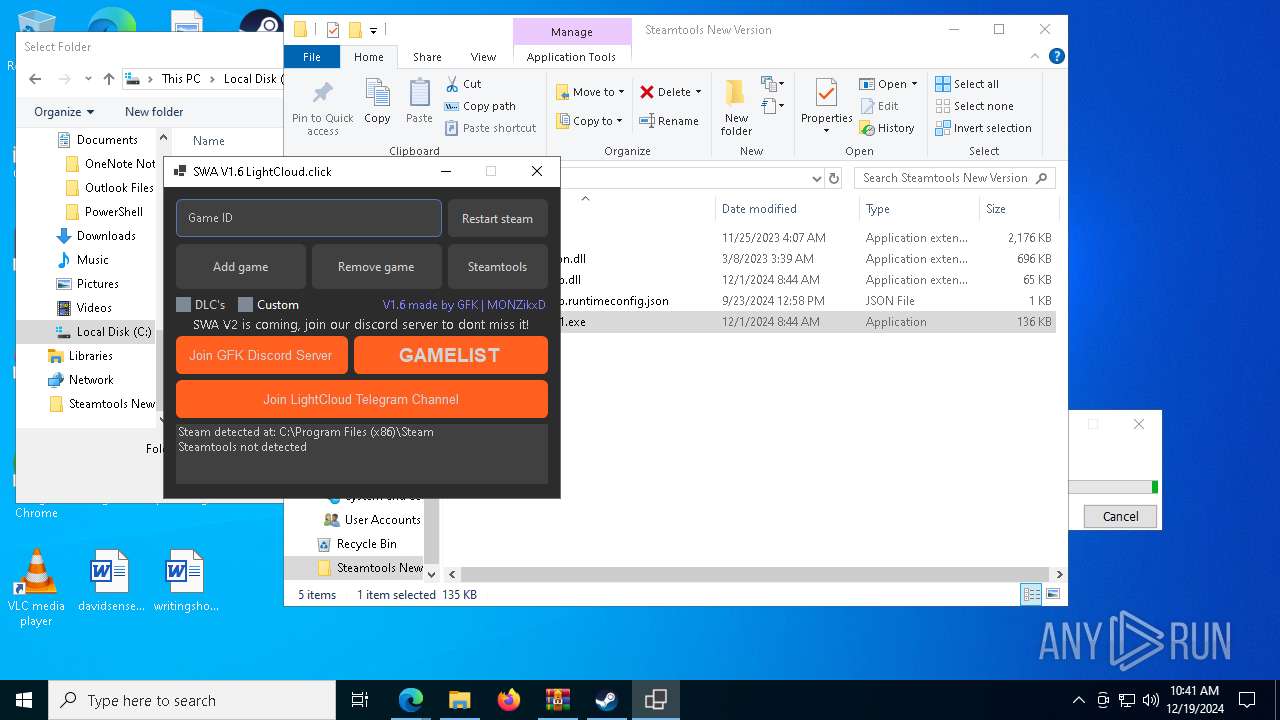Open the Application Tools tab
This screenshot has width=1280, height=720.
pos(571,57)
